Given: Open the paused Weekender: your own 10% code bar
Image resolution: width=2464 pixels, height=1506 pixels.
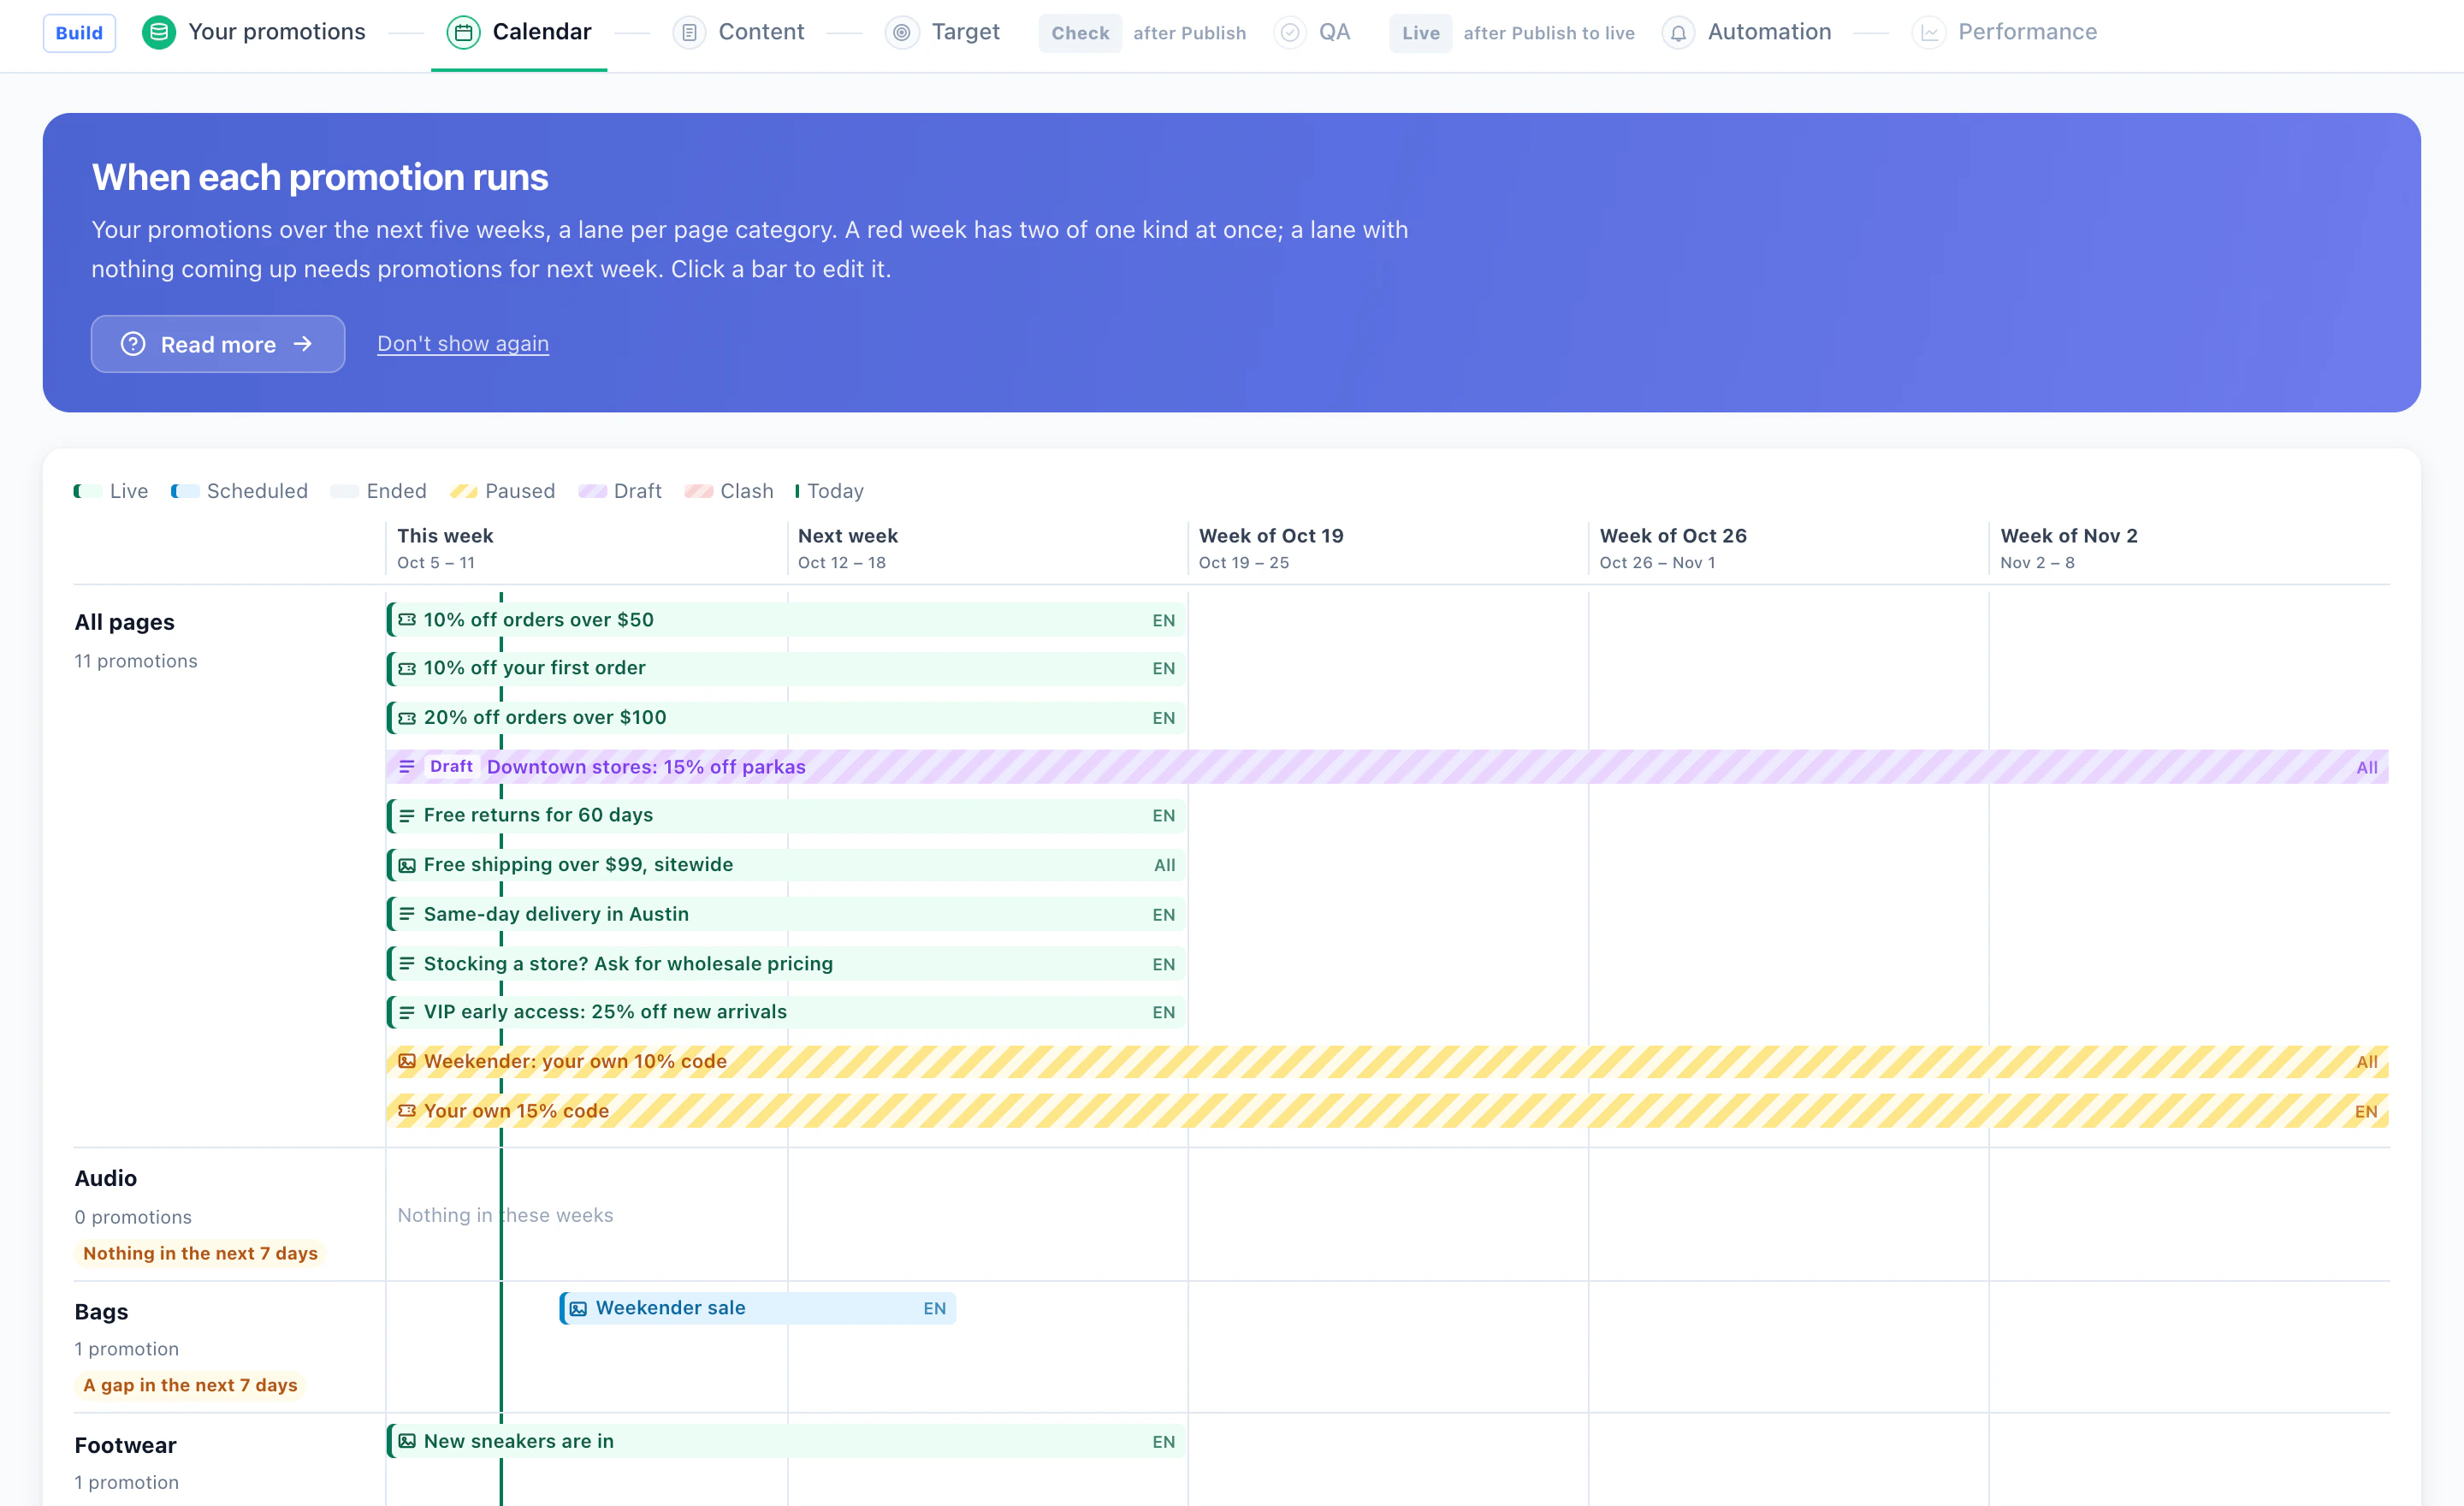Looking at the screenshot, I should pyautogui.click(x=1388, y=1061).
